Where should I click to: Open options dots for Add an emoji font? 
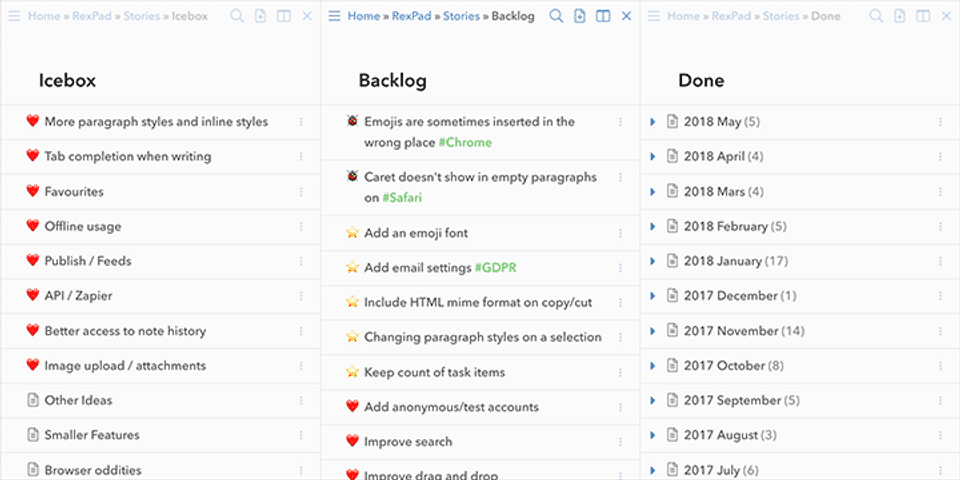tap(620, 233)
